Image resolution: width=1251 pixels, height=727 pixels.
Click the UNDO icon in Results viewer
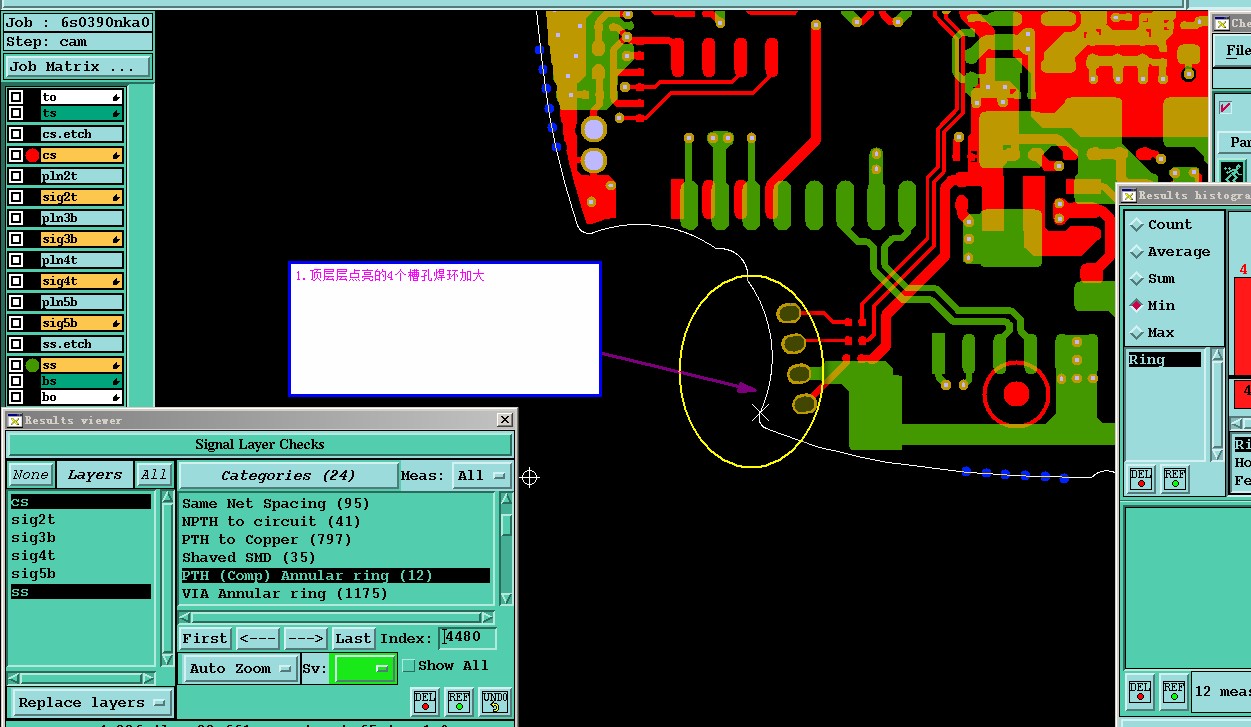click(x=494, y=701)
